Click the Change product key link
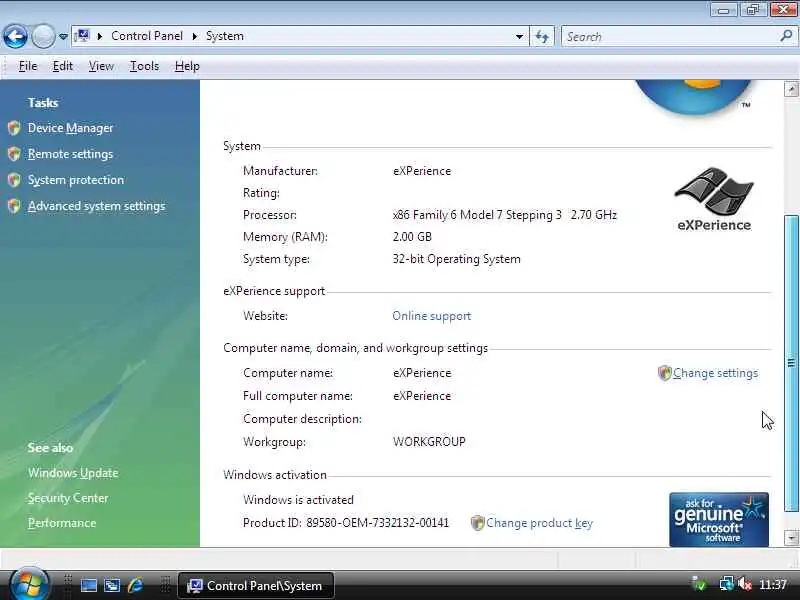The width and height of the screenshot is (800, 600). click(539, 523)
